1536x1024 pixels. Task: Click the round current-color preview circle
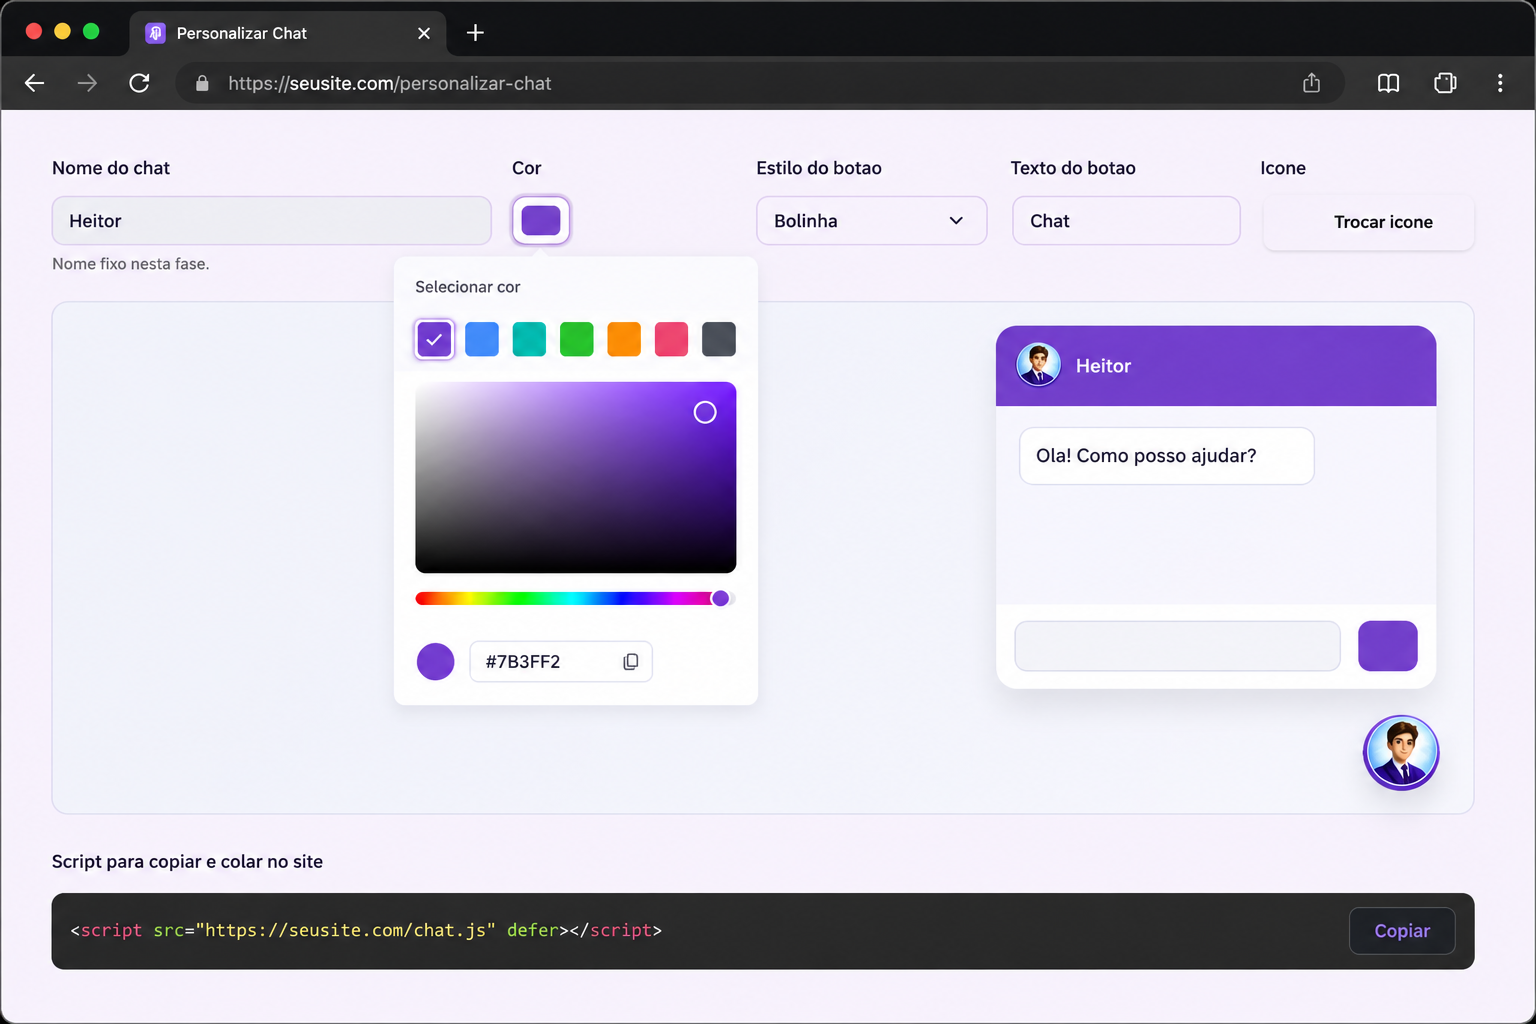pos(435,662)
